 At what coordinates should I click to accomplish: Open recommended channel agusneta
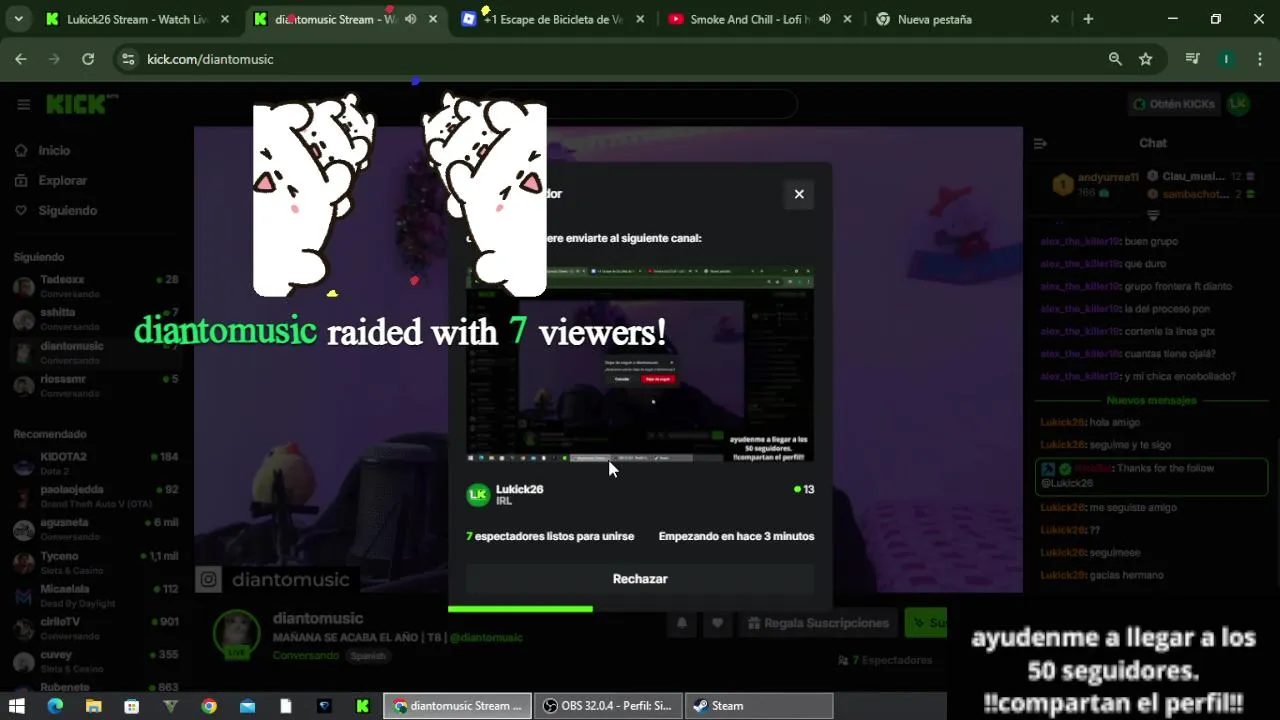click(96, 529)
